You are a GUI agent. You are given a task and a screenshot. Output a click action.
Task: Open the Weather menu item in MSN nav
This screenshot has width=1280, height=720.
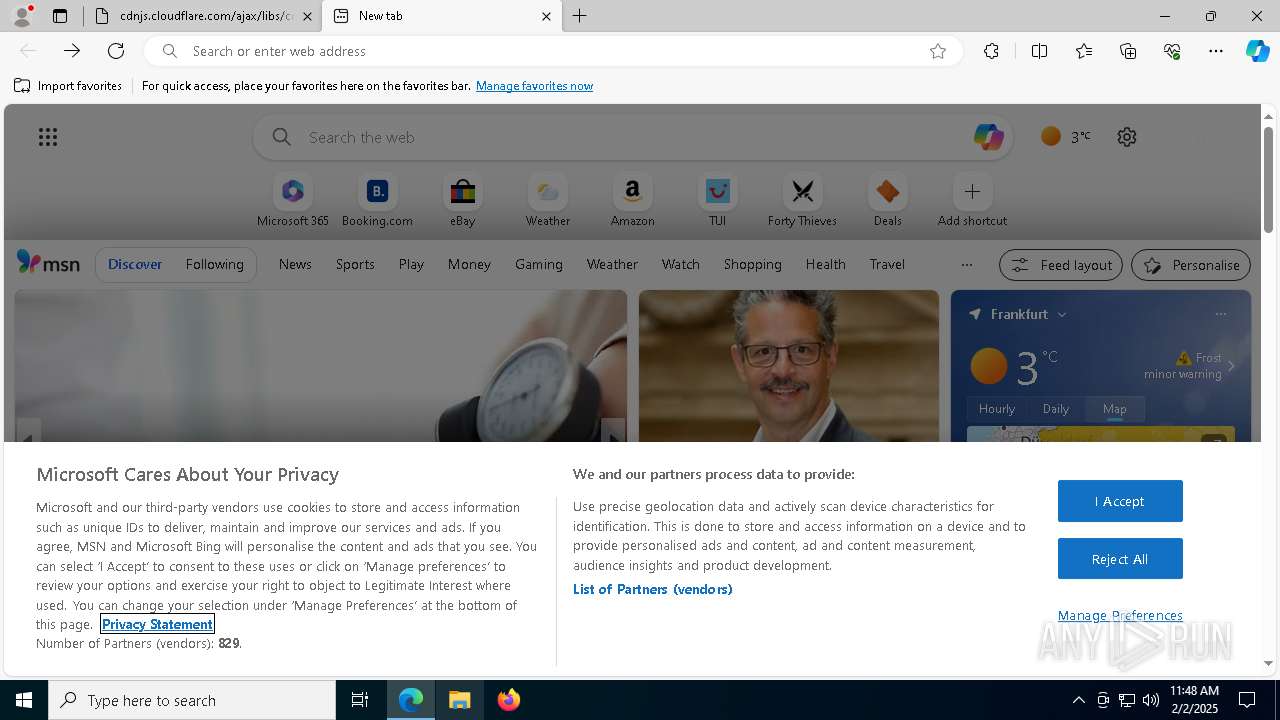pos(612,264)
